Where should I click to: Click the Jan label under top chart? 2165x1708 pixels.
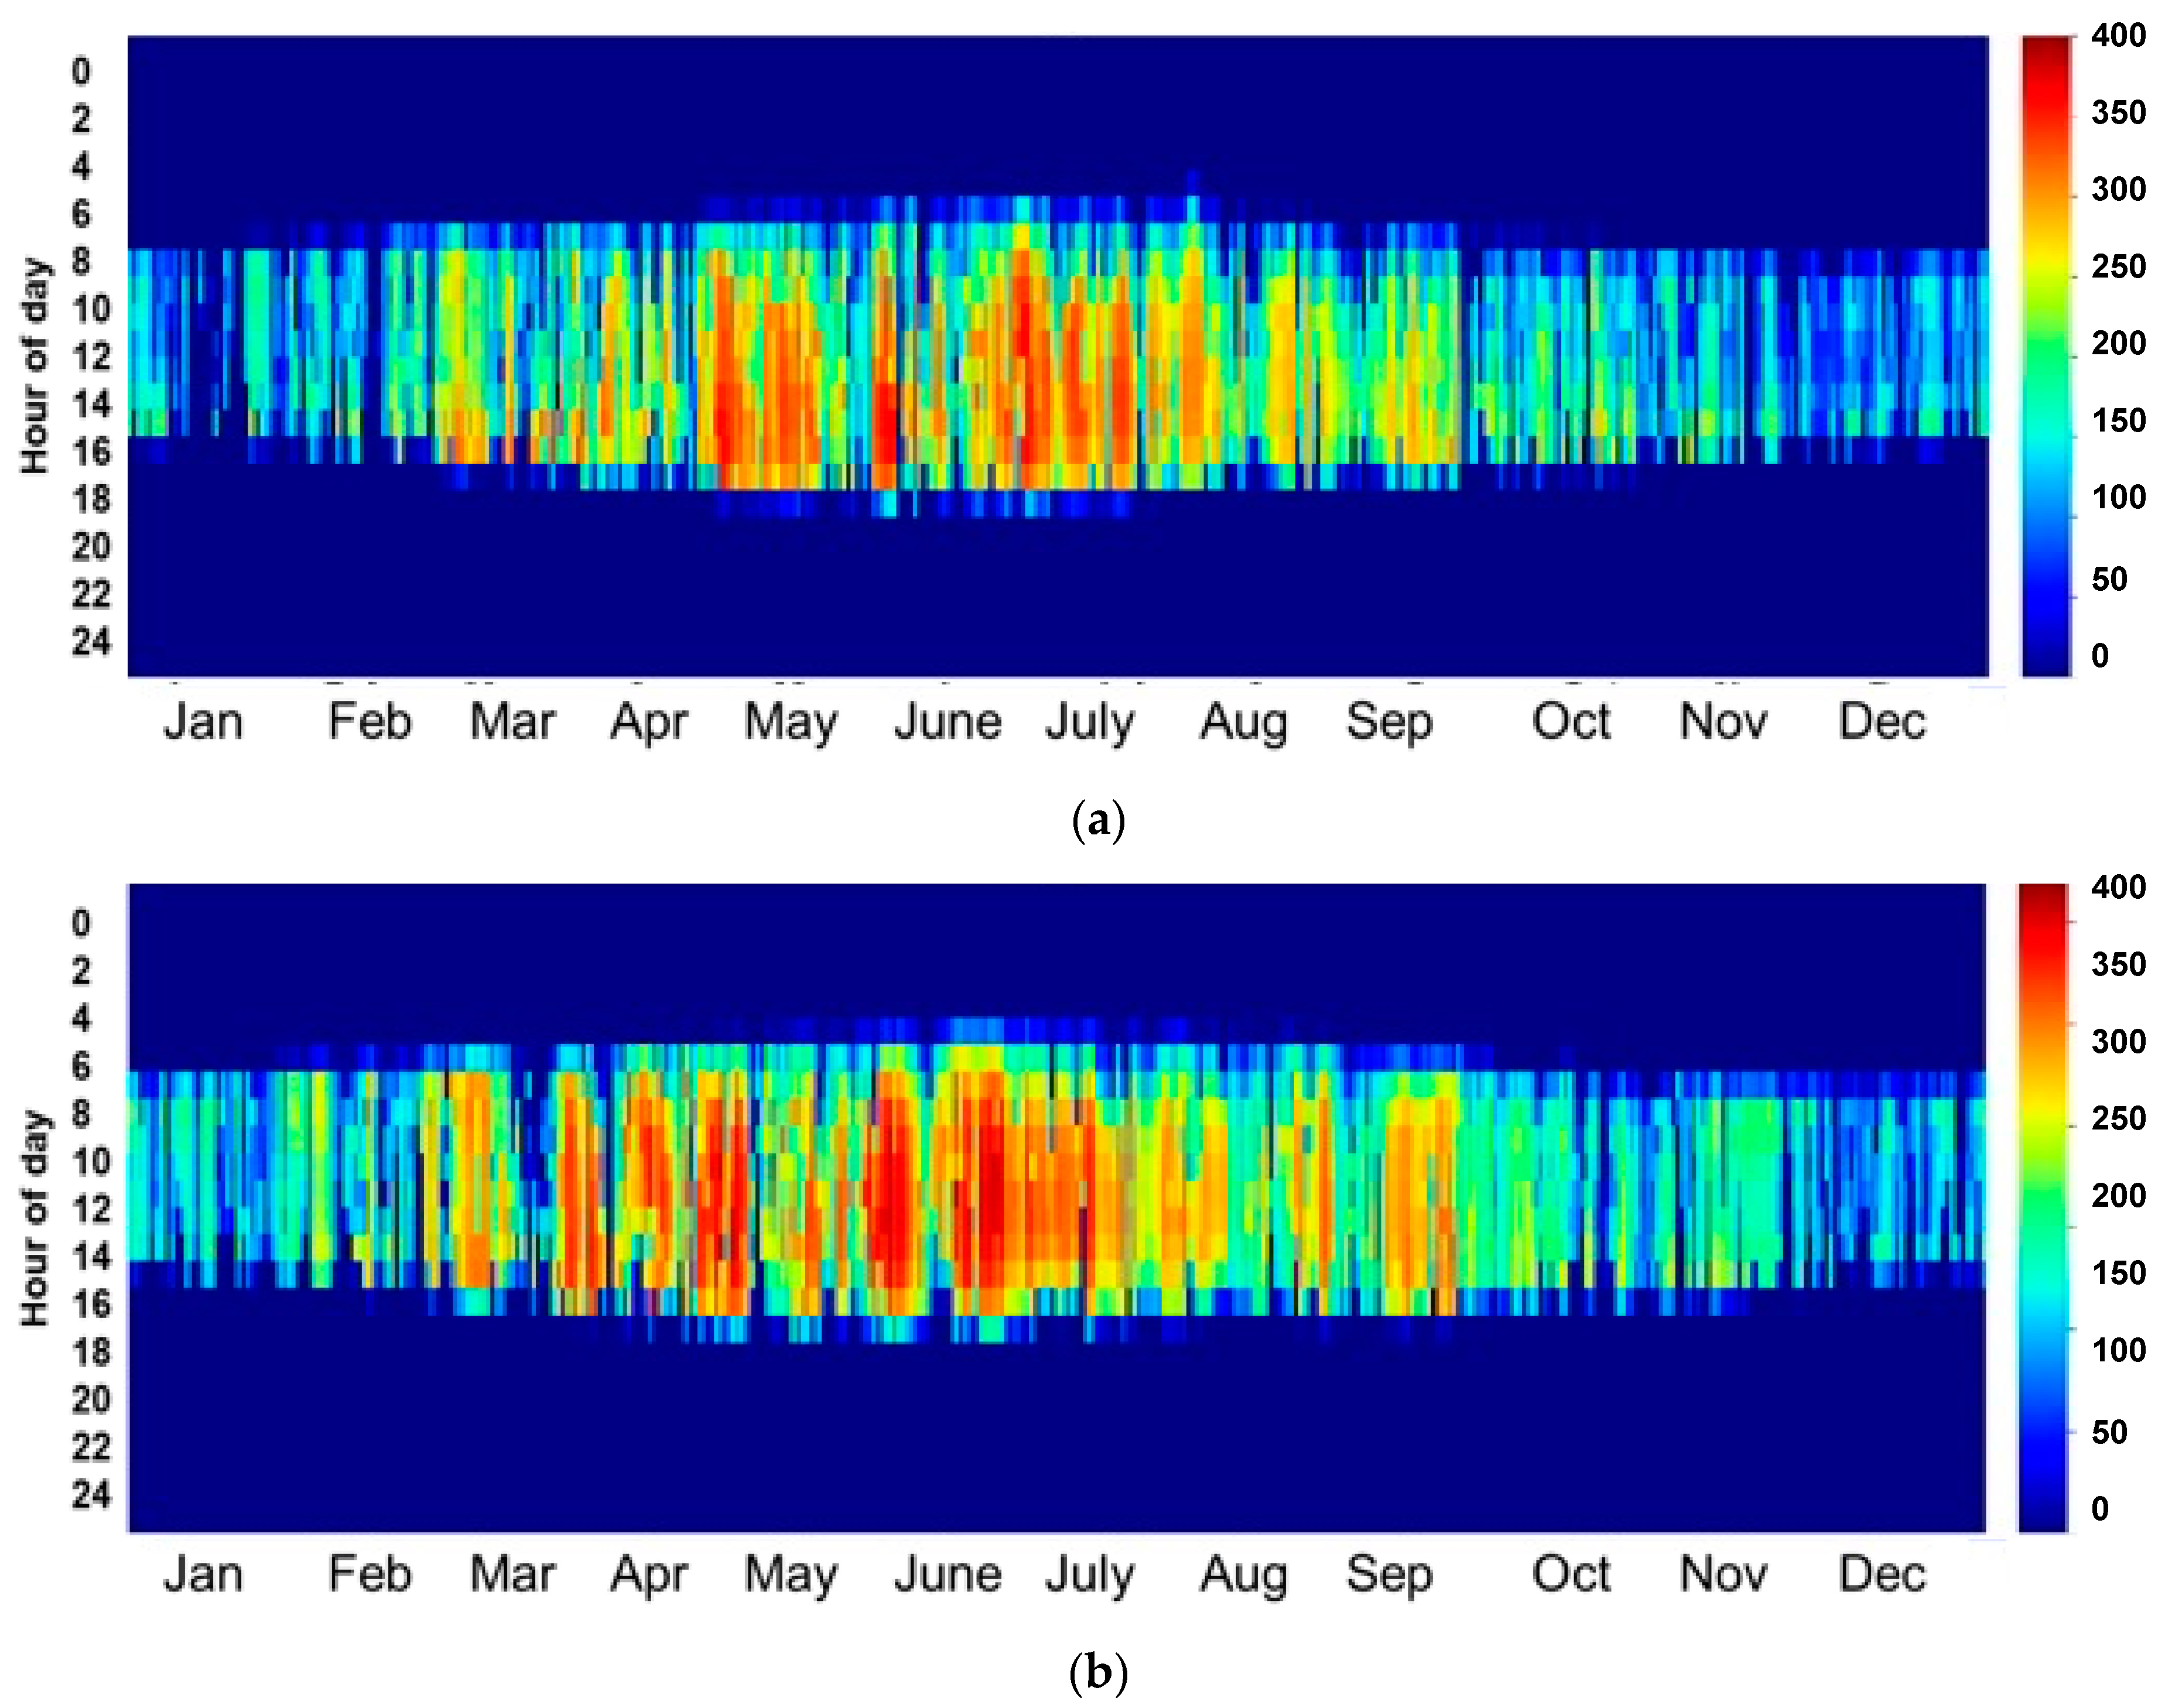(x=203, y=721)
